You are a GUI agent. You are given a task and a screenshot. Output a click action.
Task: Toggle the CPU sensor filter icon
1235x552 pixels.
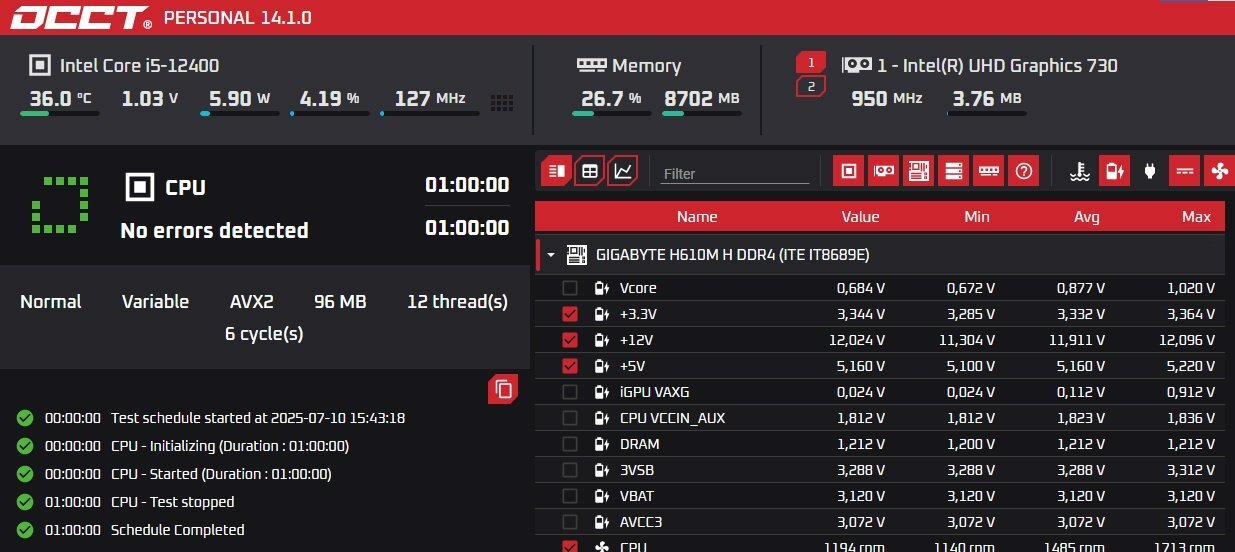tap(849, 171)
